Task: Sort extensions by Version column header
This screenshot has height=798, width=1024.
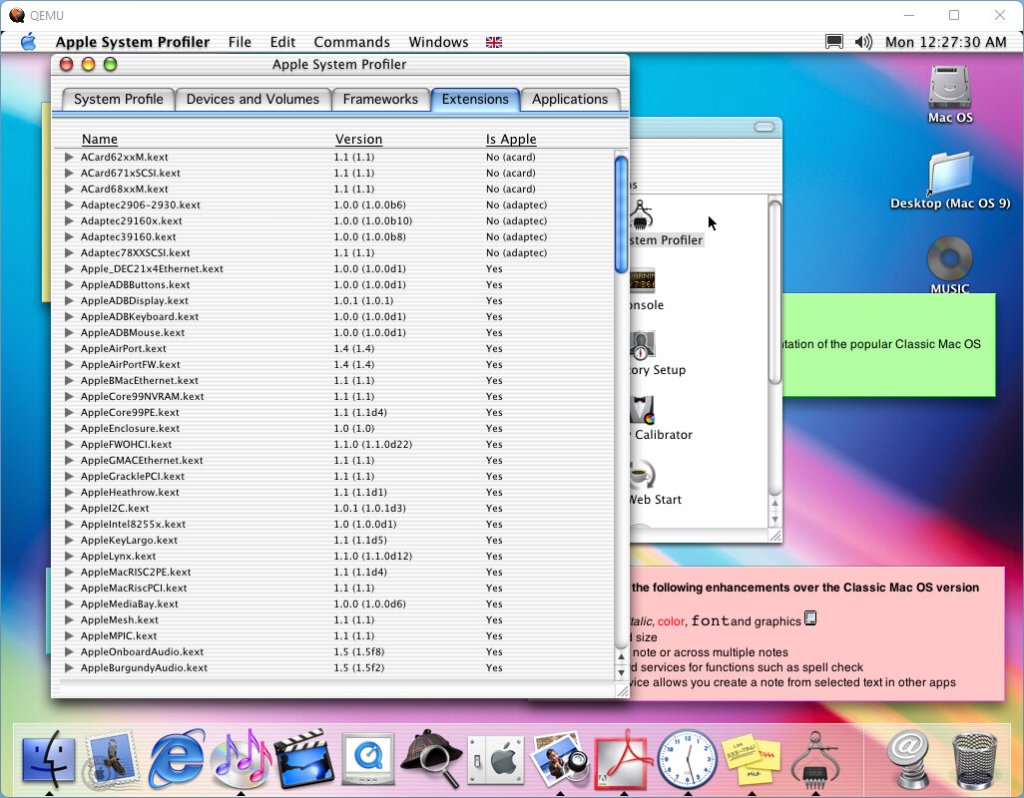Action: click(358, 139)
